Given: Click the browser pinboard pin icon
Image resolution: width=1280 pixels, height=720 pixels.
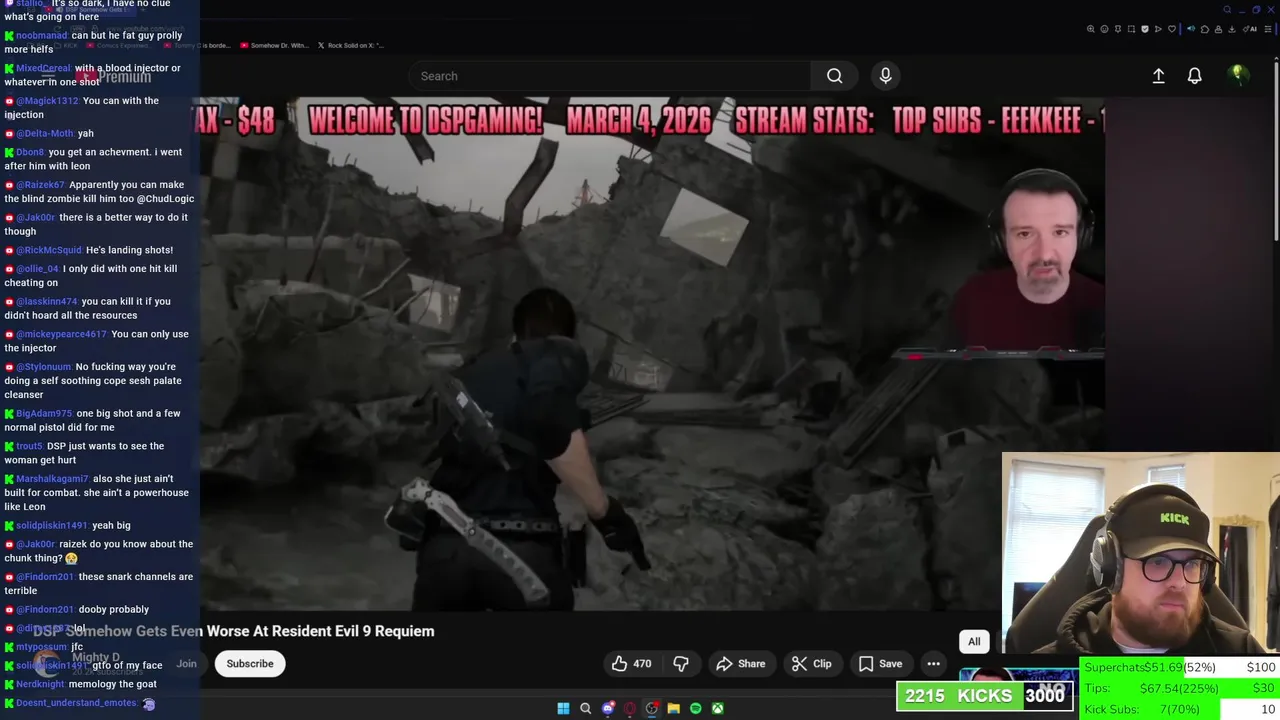Looking at the screenshot, I should pyautogui.click(x=1118, y=29).
